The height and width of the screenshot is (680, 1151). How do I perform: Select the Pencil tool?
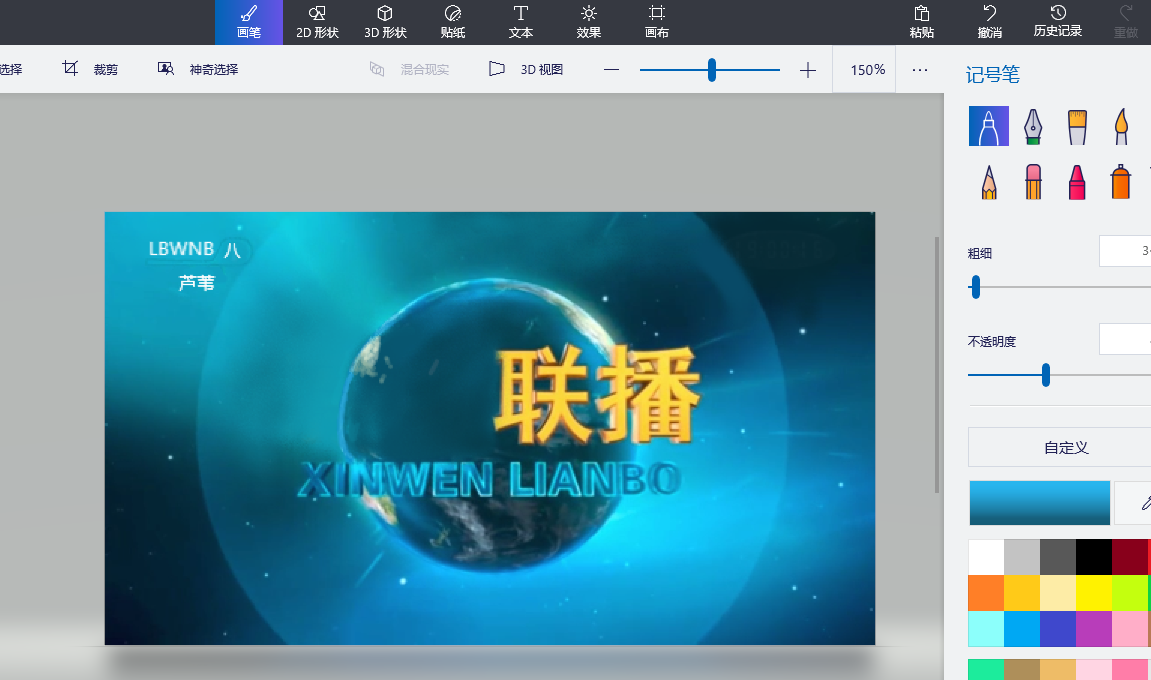(989, 181)
